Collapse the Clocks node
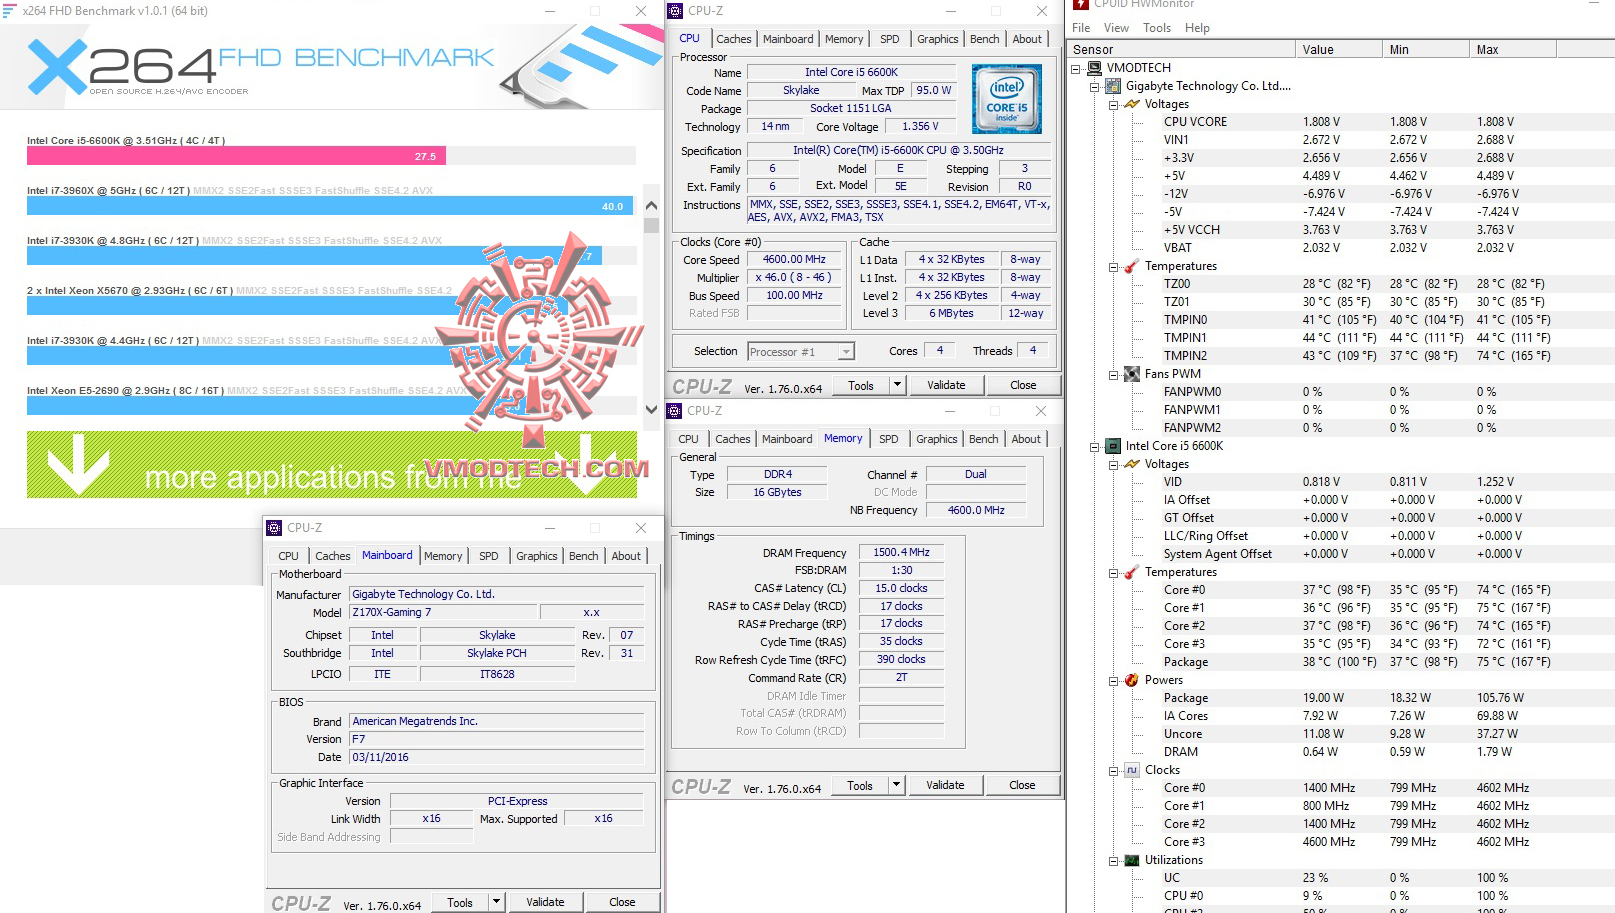Image resolution: width=1615 pixels, height=913 pixels. coord(1113,771)
